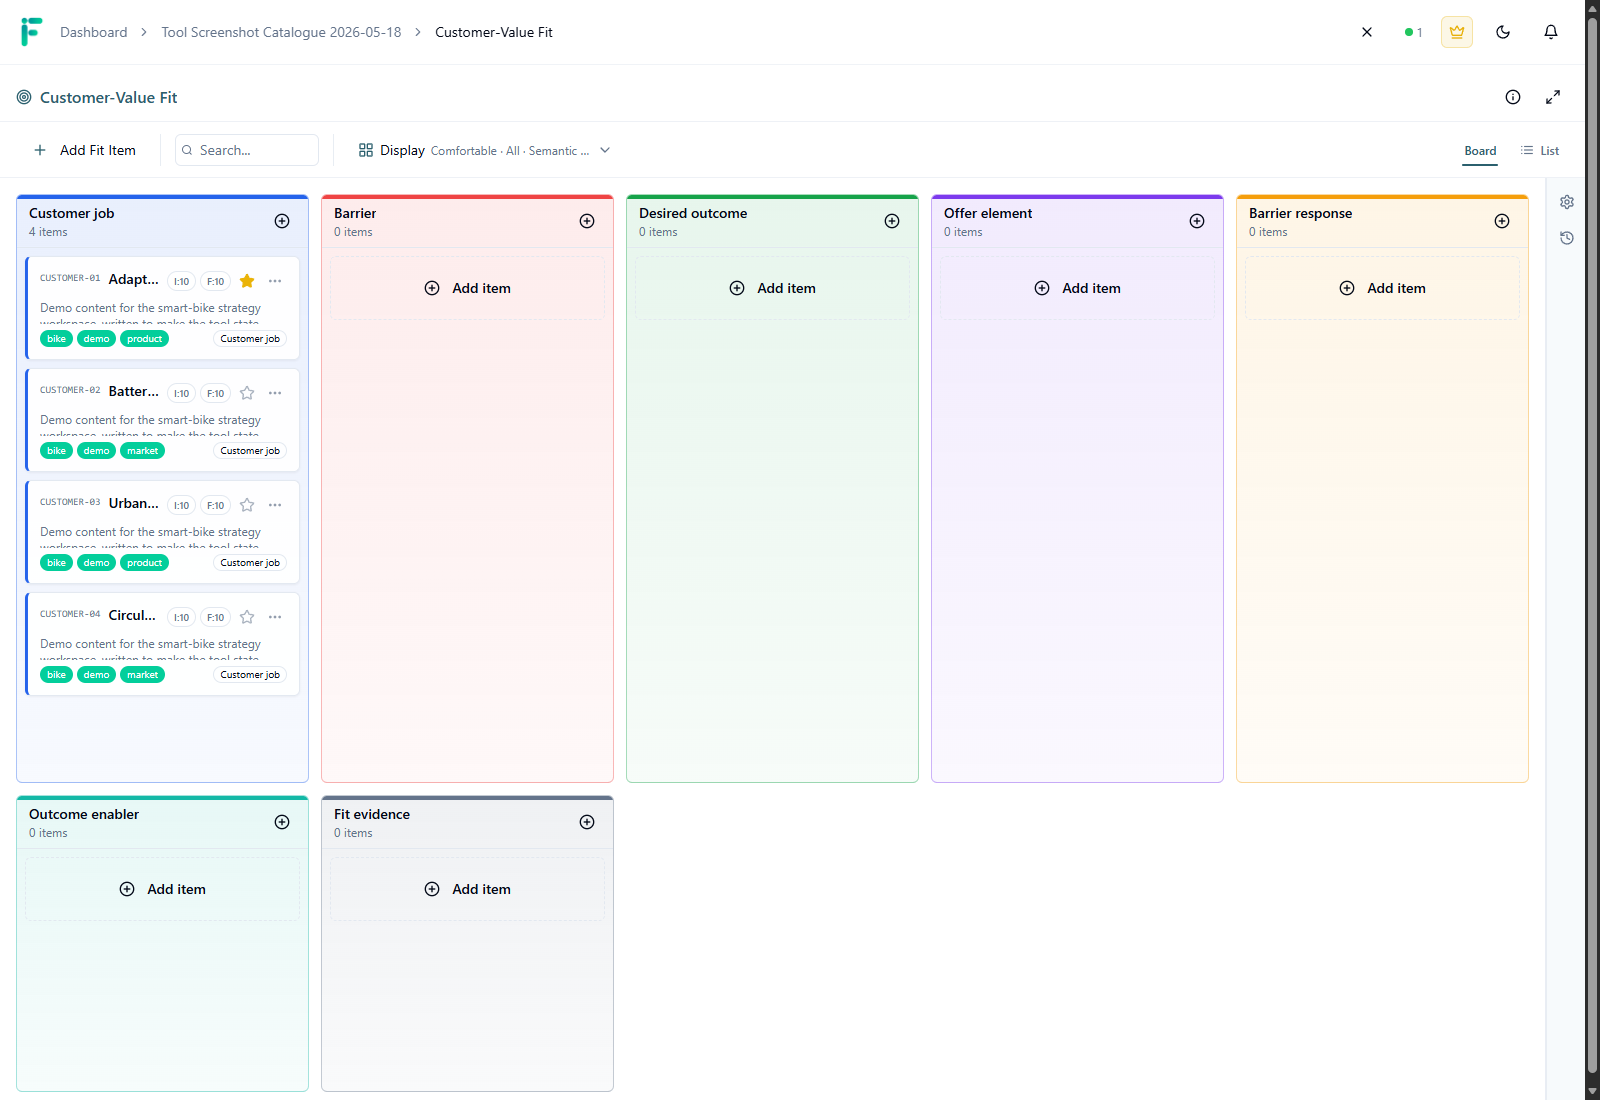Viewport: 1600px width, 1100px height.
Task: Click the target icon beside page title
Action: [x=24, y=97]
